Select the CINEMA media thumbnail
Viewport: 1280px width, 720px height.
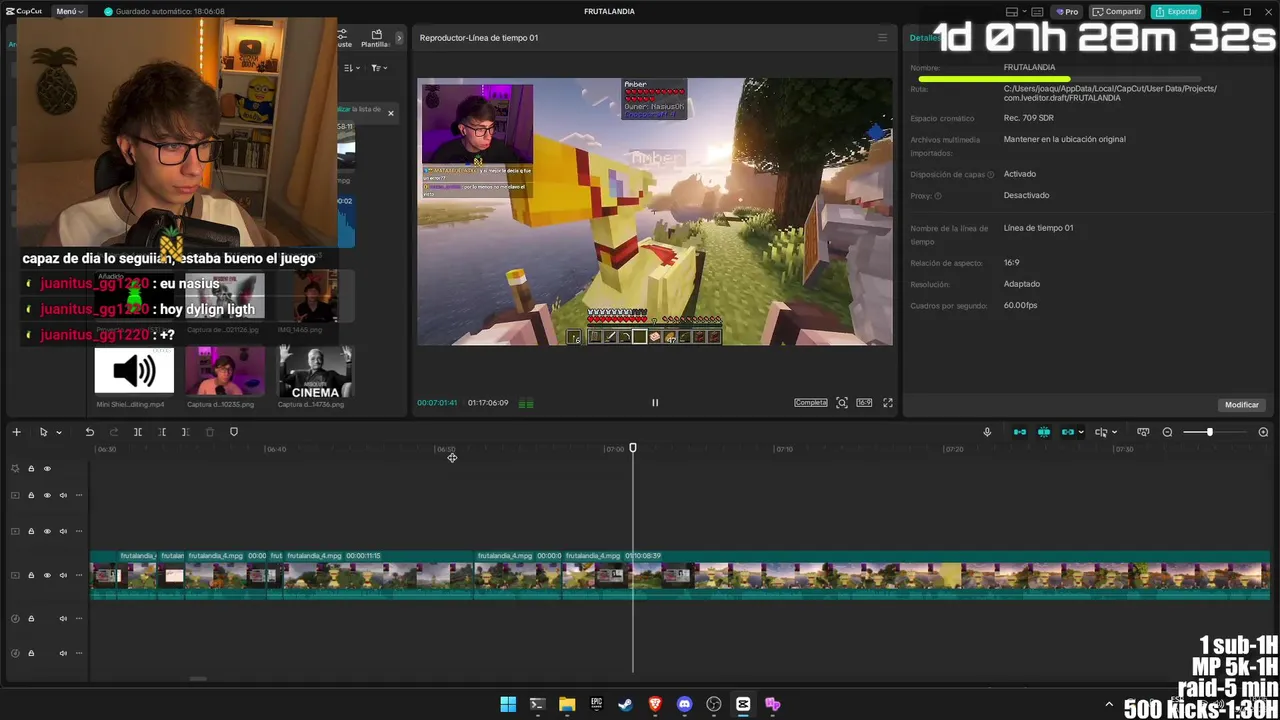[x=315, y=371]
